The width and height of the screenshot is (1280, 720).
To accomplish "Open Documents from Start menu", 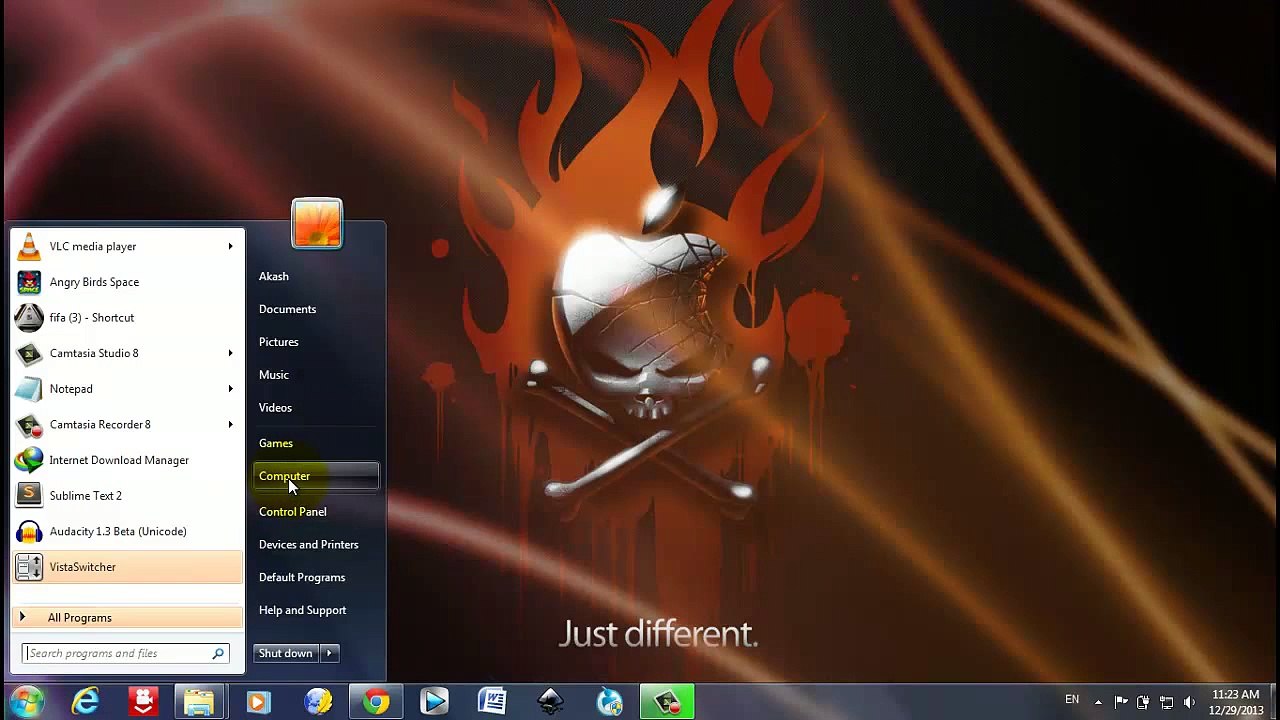I will click(287, 309).
